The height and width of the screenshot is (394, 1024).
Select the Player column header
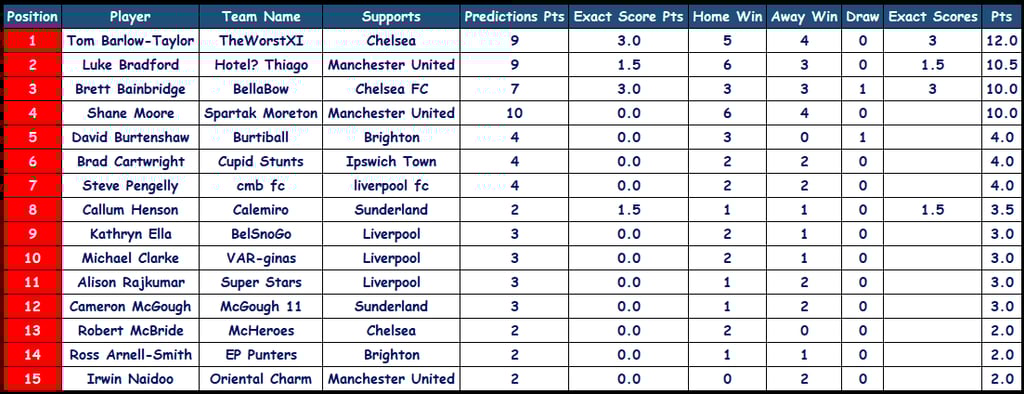tap(130, 17)
